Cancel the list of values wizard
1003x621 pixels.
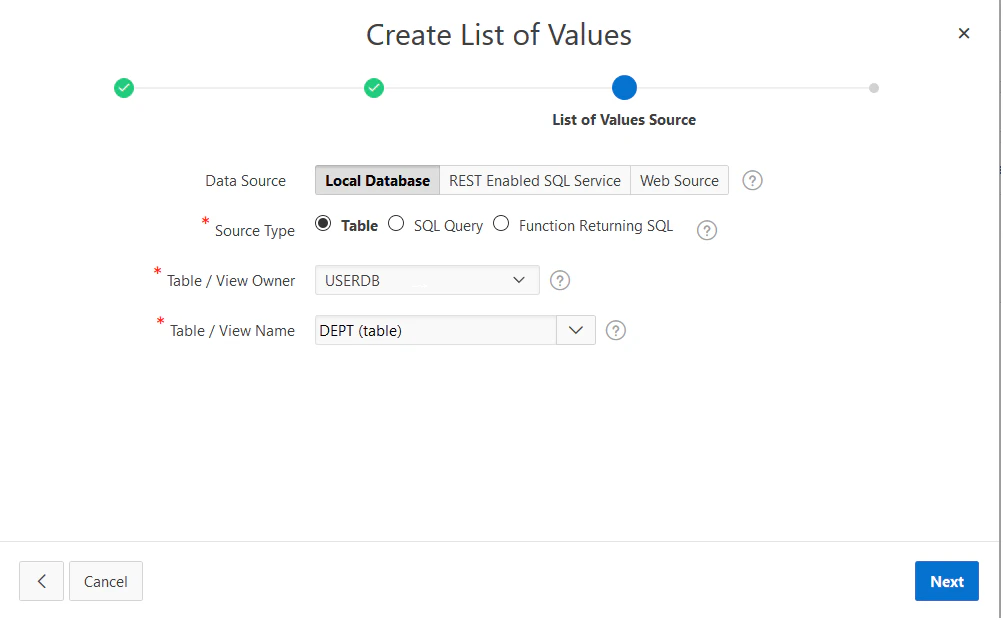[106, 581]
